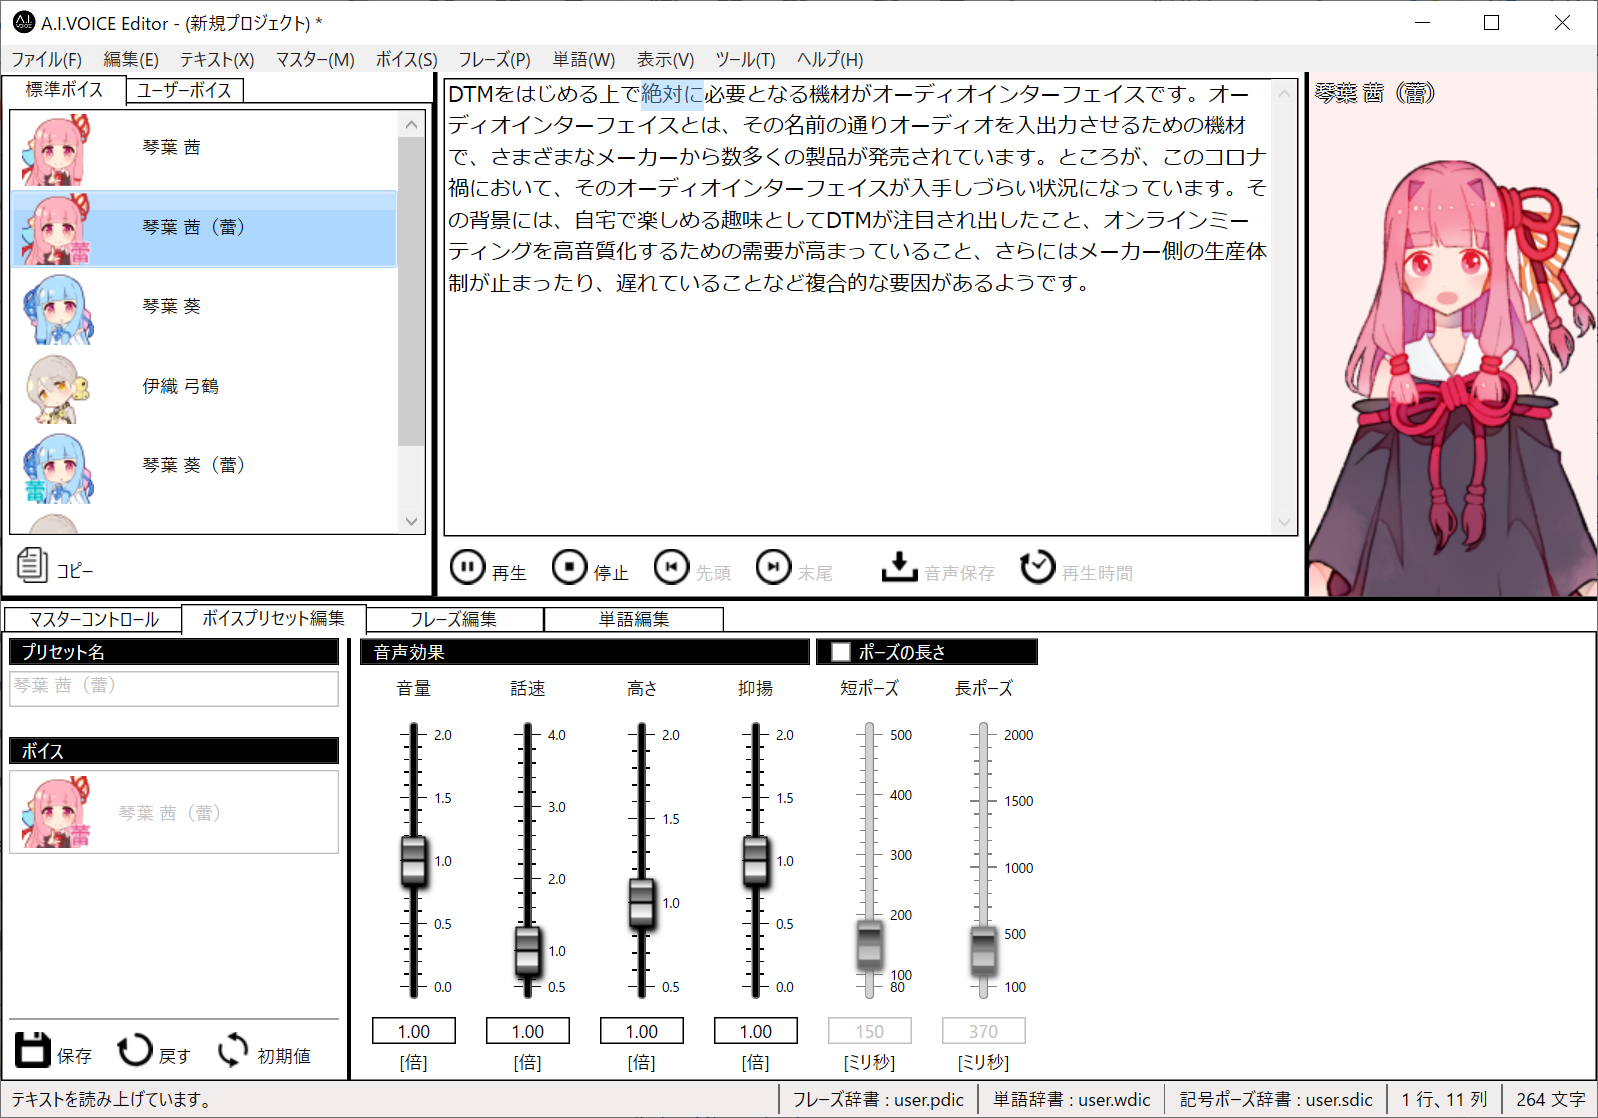Open the ファイル(F) menu
The height and width of the screenshot is (1118, 1598).
click(46, 59)
